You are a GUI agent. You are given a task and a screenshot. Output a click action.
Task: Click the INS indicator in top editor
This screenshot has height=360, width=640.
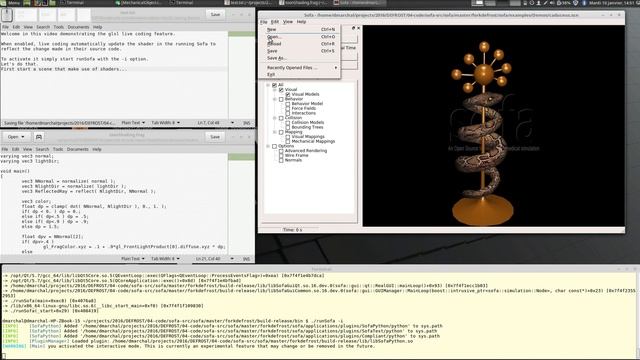point(247,123)
